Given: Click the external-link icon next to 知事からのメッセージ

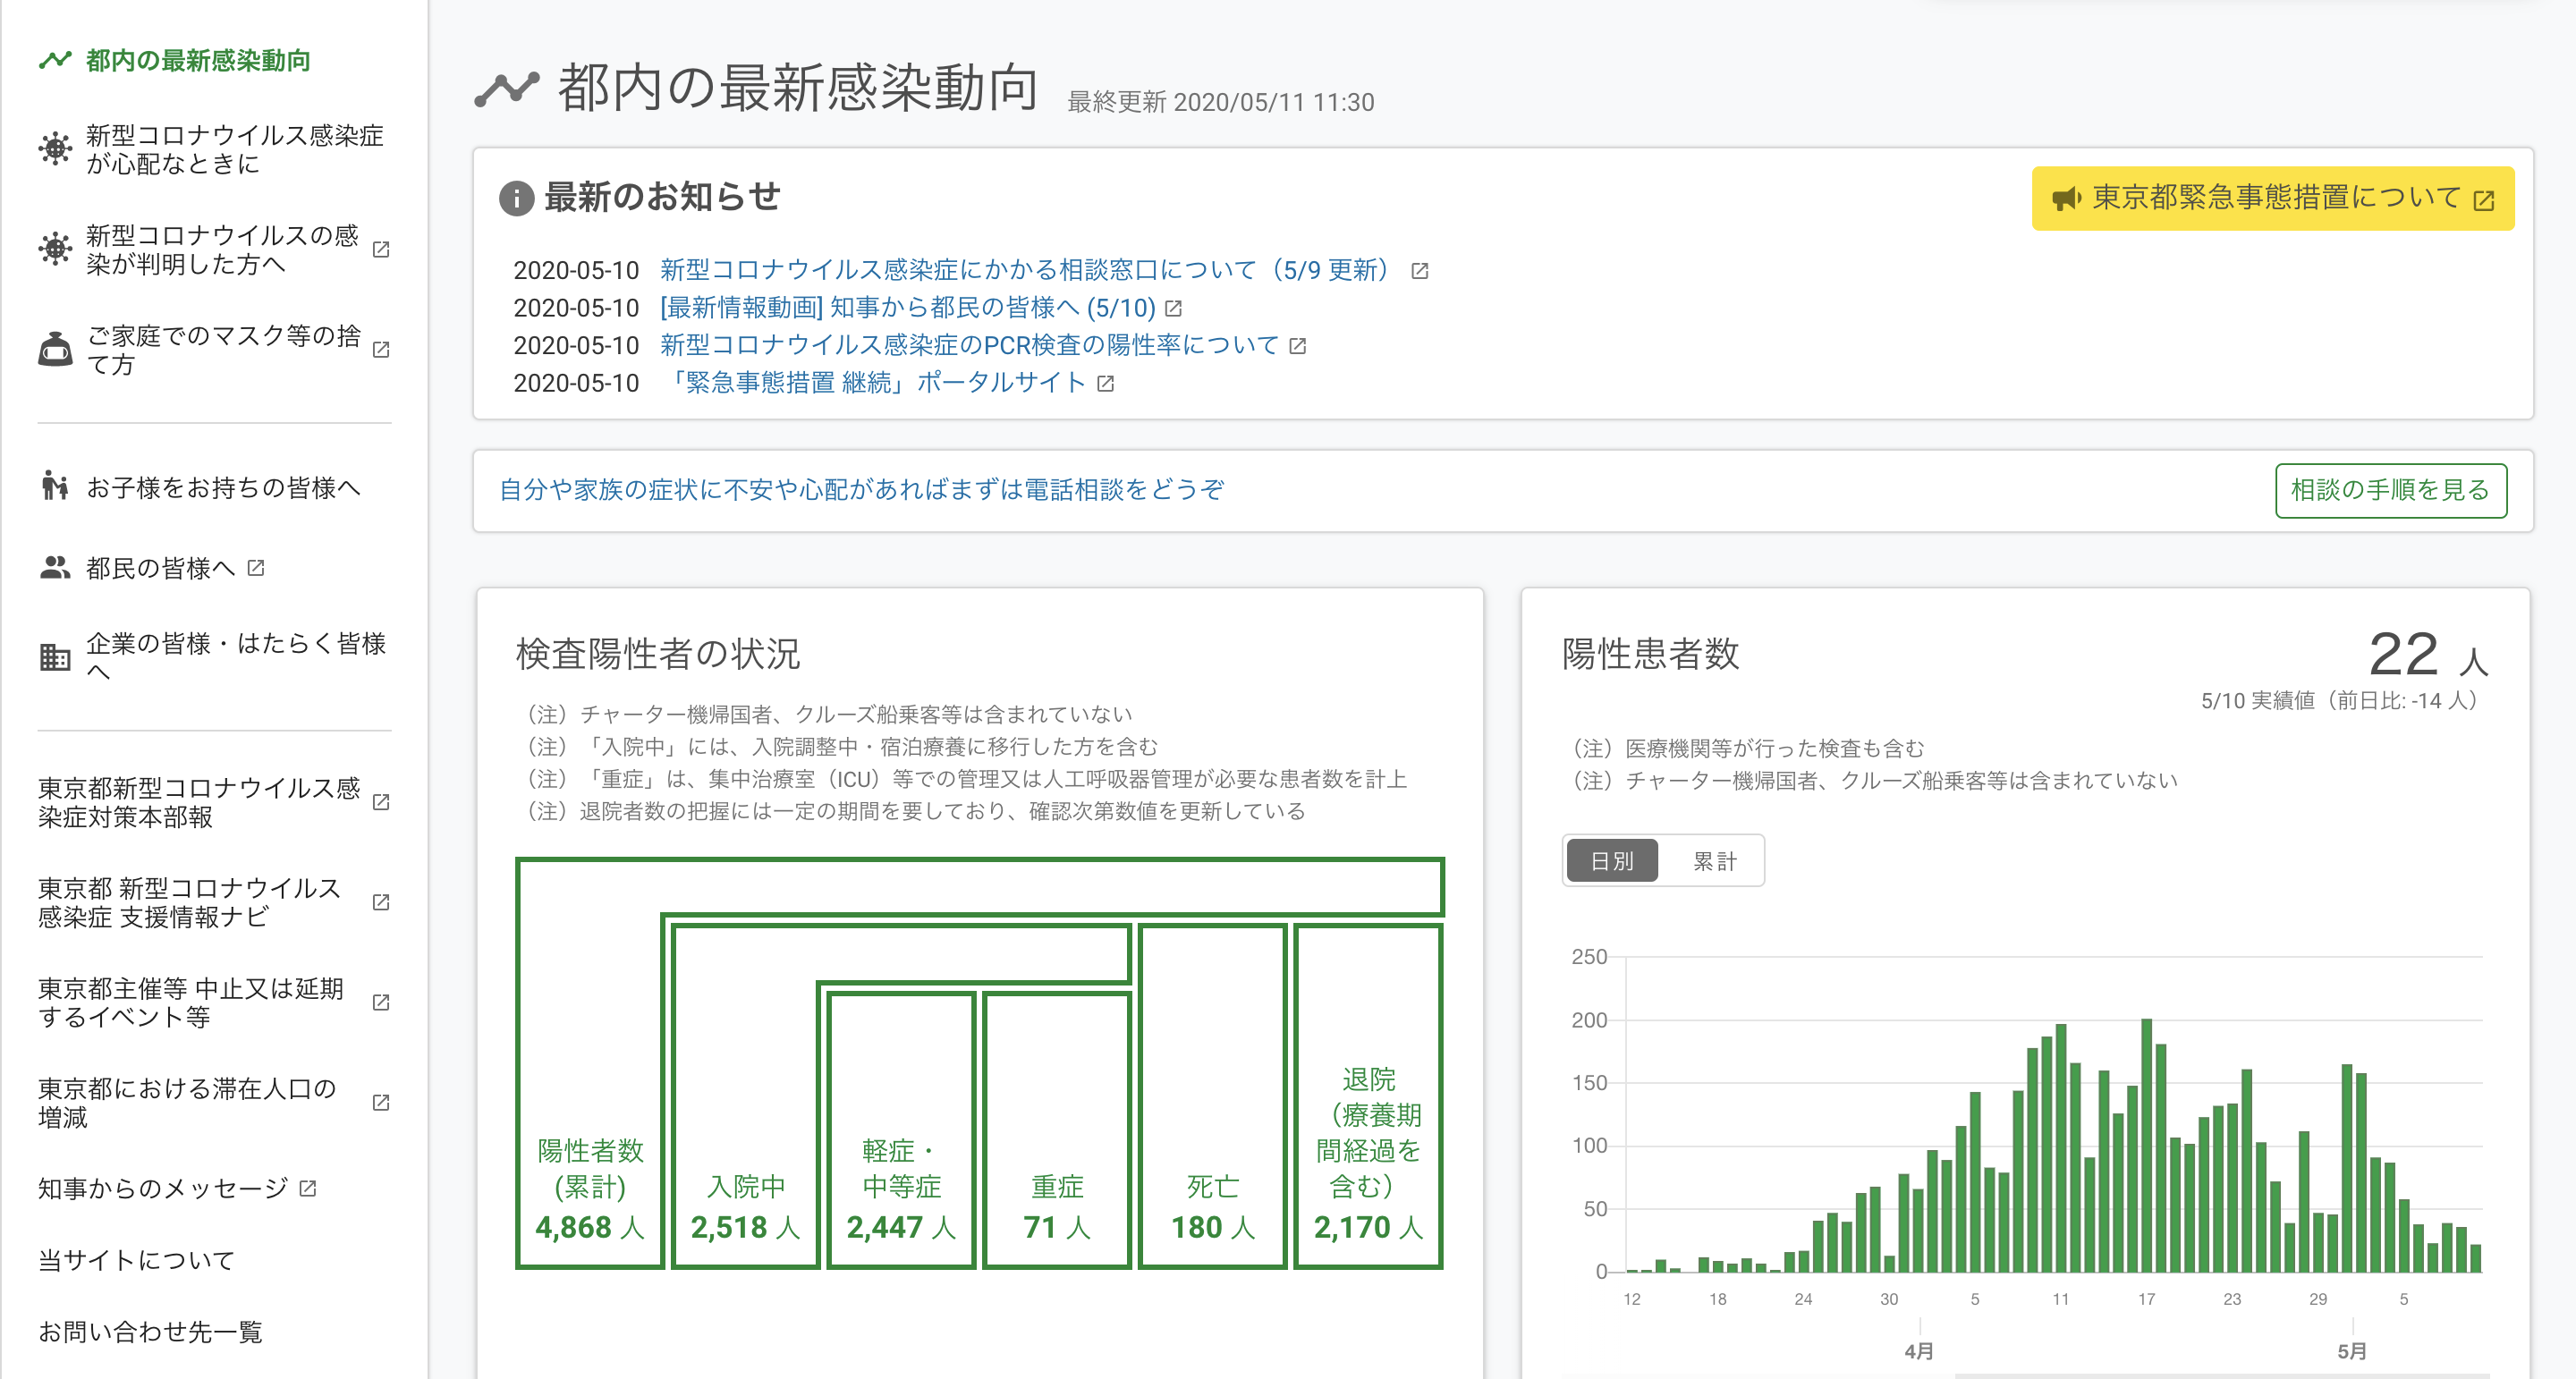Looking at the screenshot, I should [308, 1188].
